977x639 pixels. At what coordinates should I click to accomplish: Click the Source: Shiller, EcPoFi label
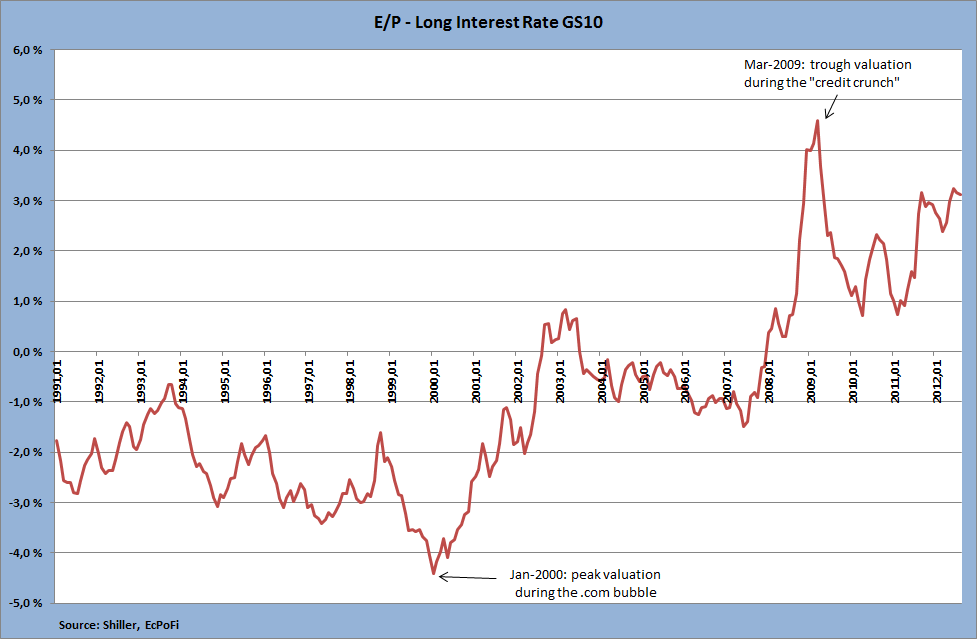[118, 625]
